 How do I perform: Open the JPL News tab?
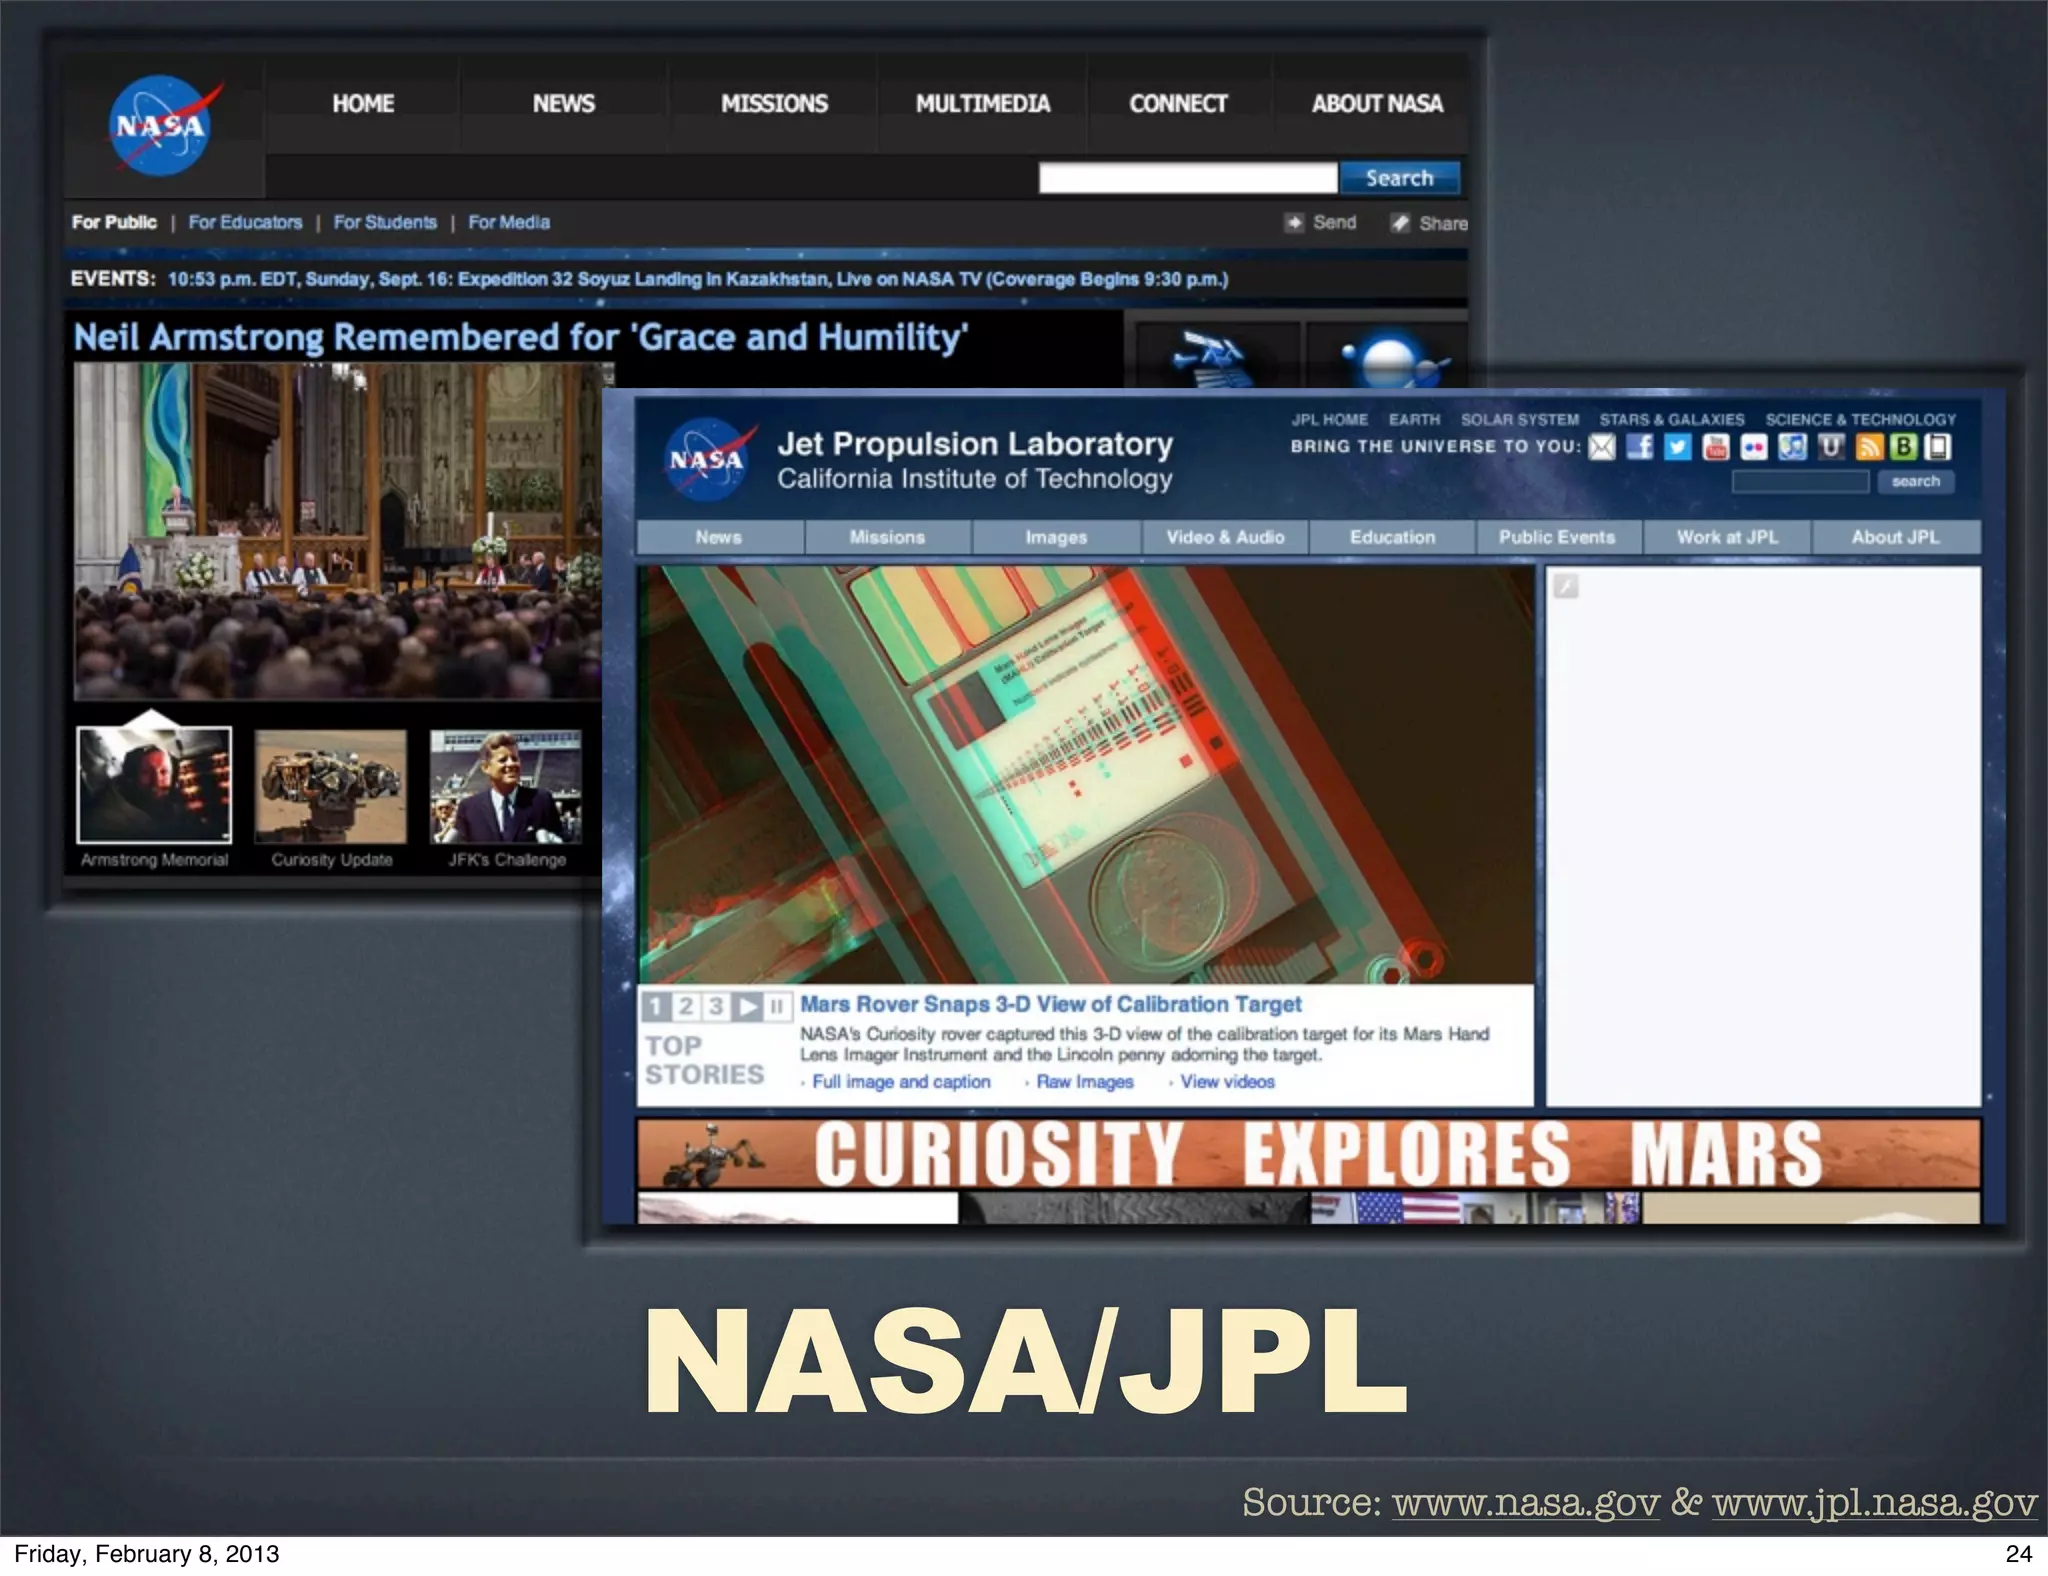[719, 537]
